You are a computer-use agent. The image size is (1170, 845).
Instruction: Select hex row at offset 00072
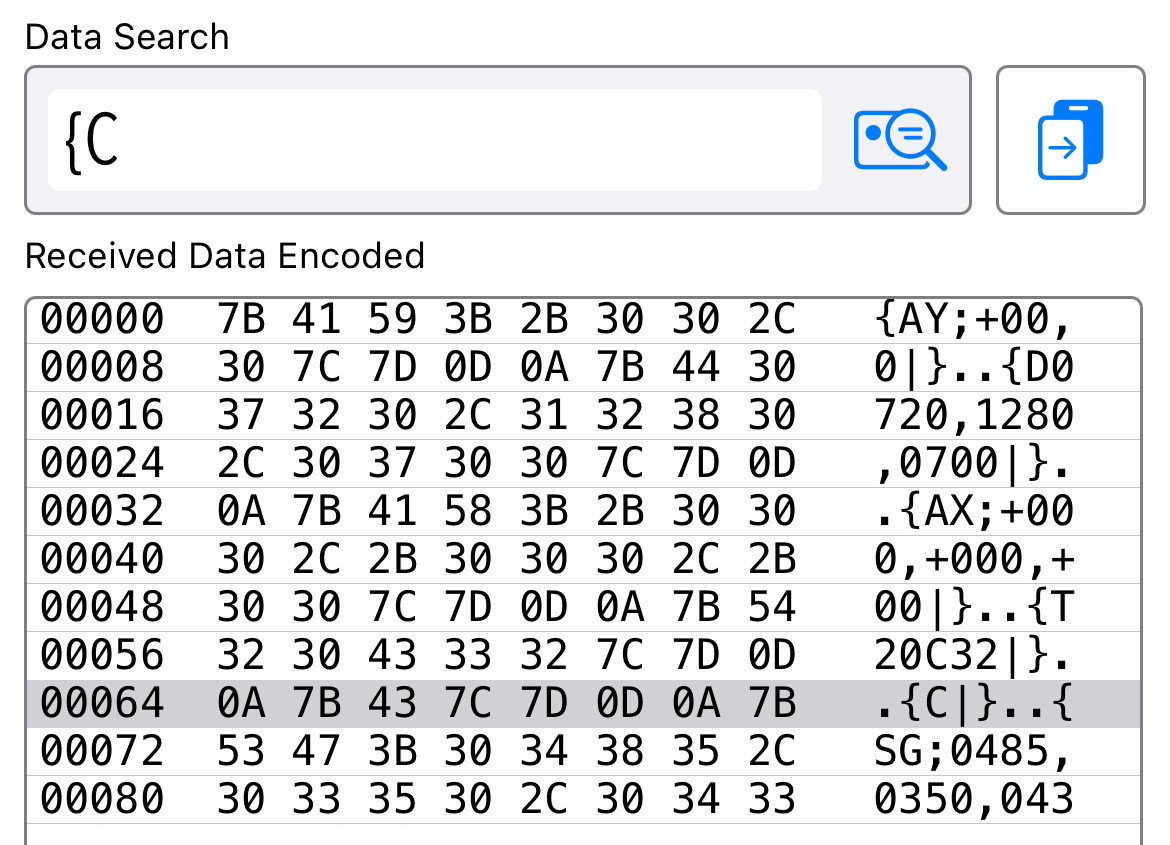(x=584, y=752)
